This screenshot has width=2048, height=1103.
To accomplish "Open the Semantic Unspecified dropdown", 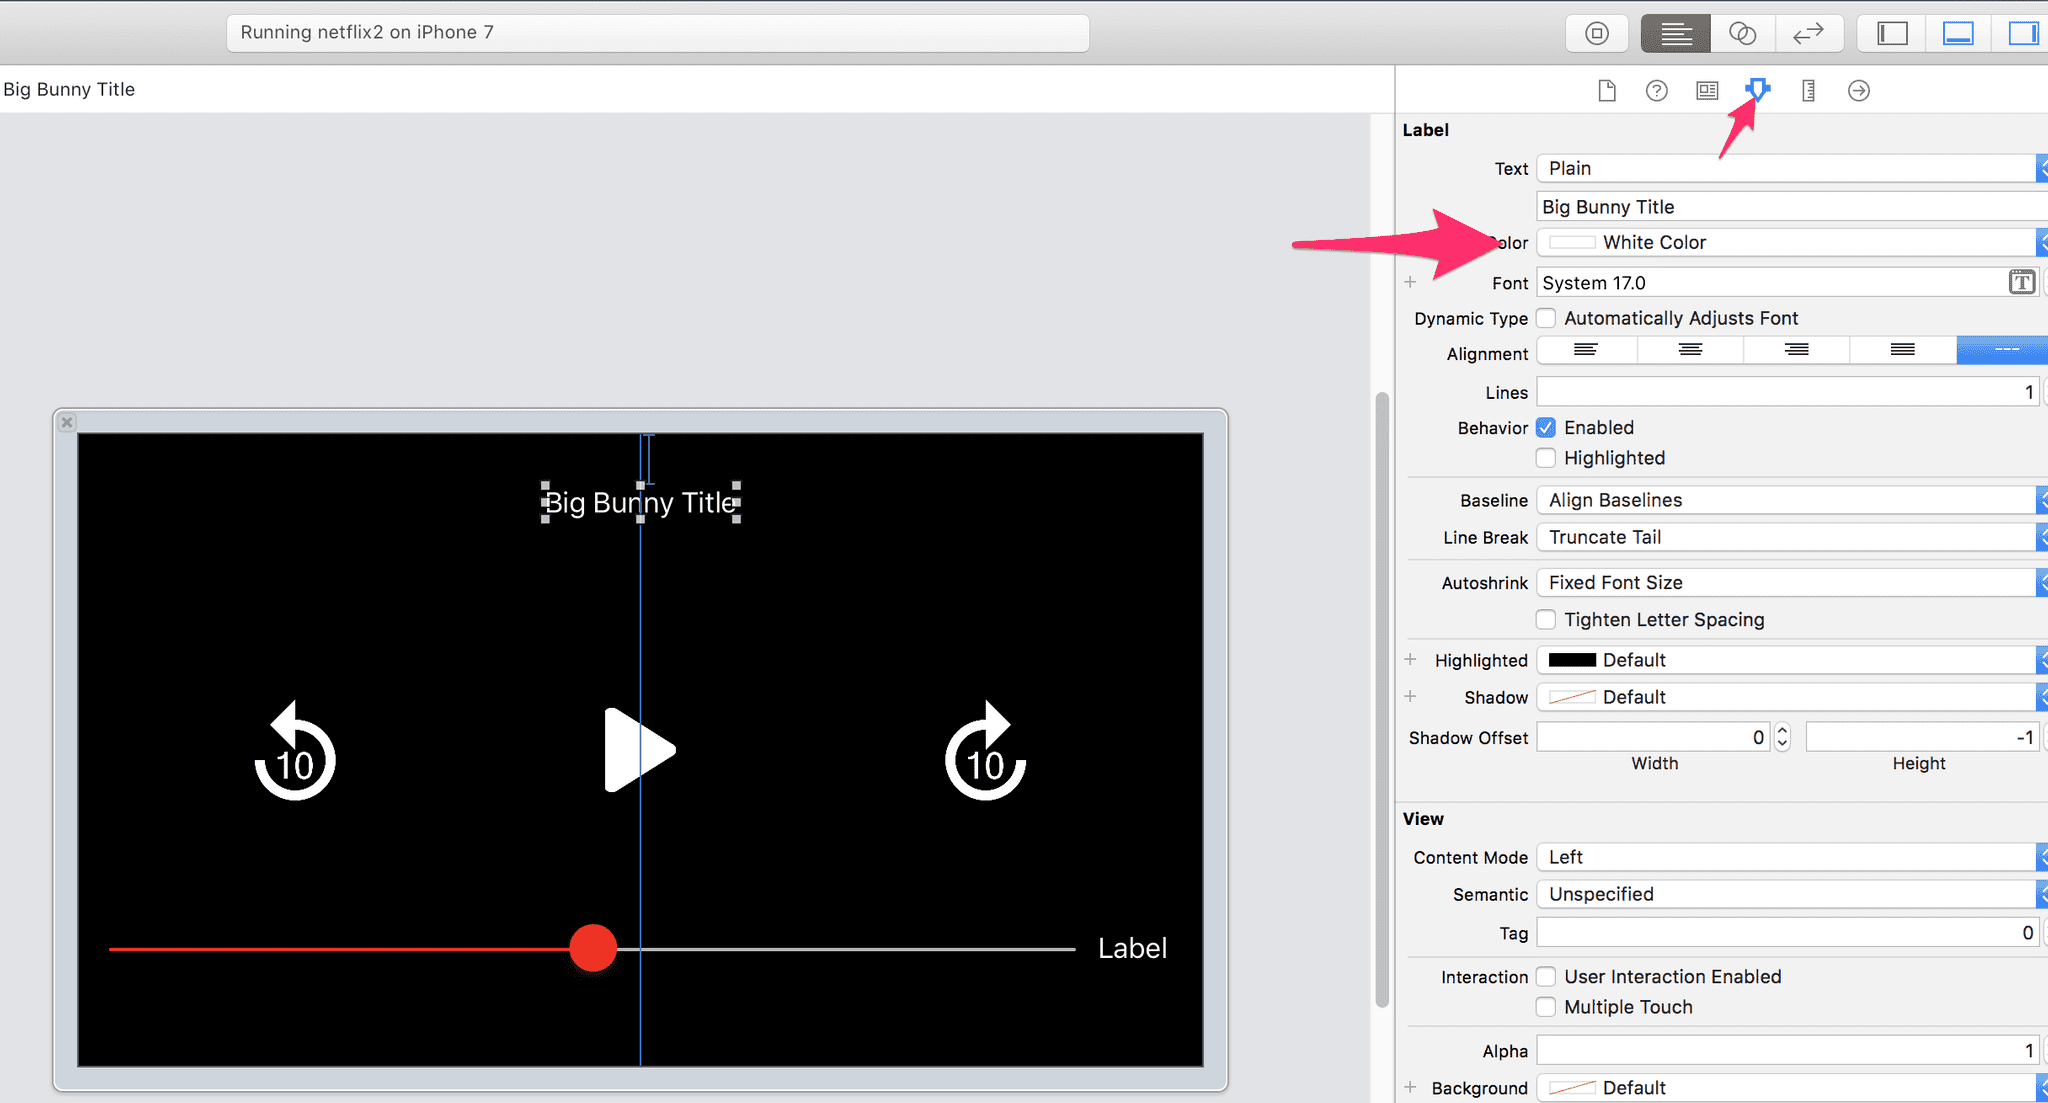I will point(1792,894).
